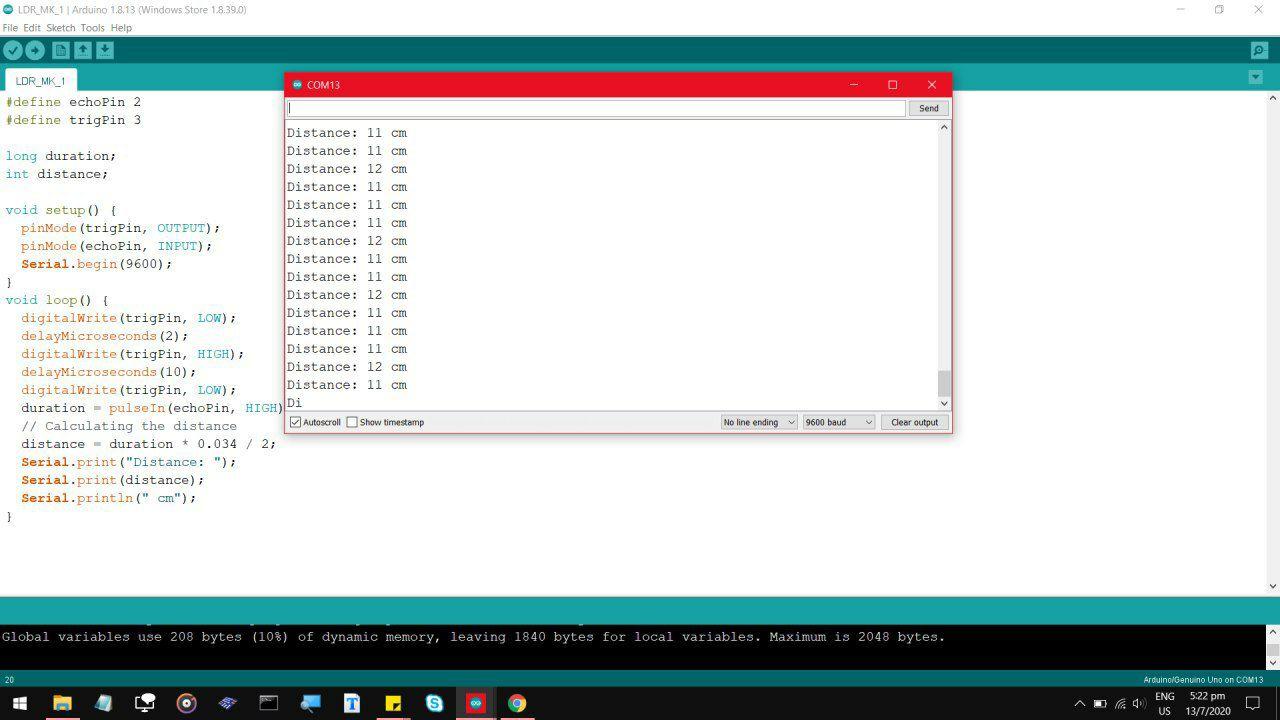Open Serial Monitor magnifier icon
The width and height of the screenshot is (1280, 720).
[1259, 50]
